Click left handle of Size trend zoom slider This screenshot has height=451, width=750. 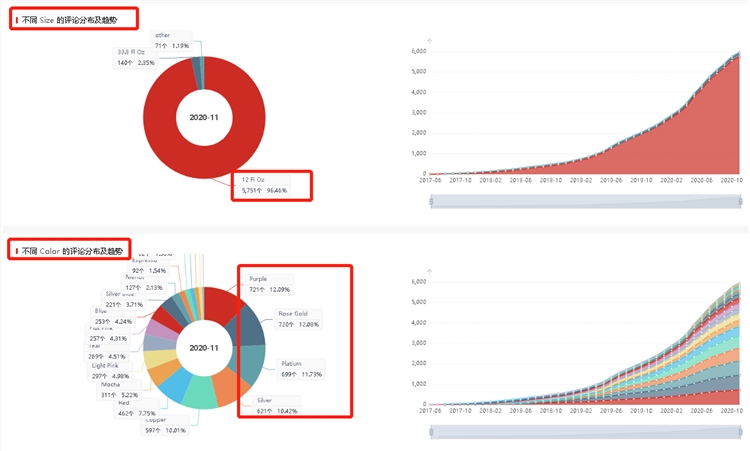point(431,201)
